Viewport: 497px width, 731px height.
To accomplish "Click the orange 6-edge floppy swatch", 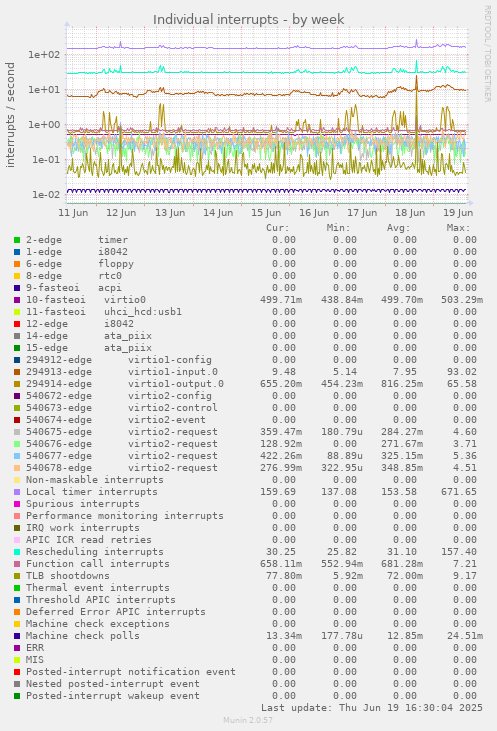I will coord(17,264).
